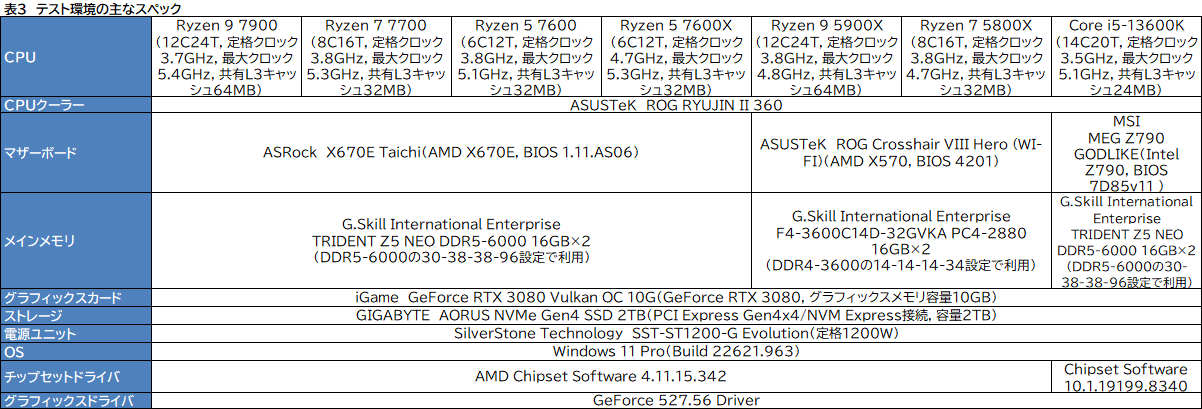The width and height of the screenshot is (1202, 409).
Task: Click the Chipset Software 10.1.19199.8340 cell
Action: [1126, 376]
